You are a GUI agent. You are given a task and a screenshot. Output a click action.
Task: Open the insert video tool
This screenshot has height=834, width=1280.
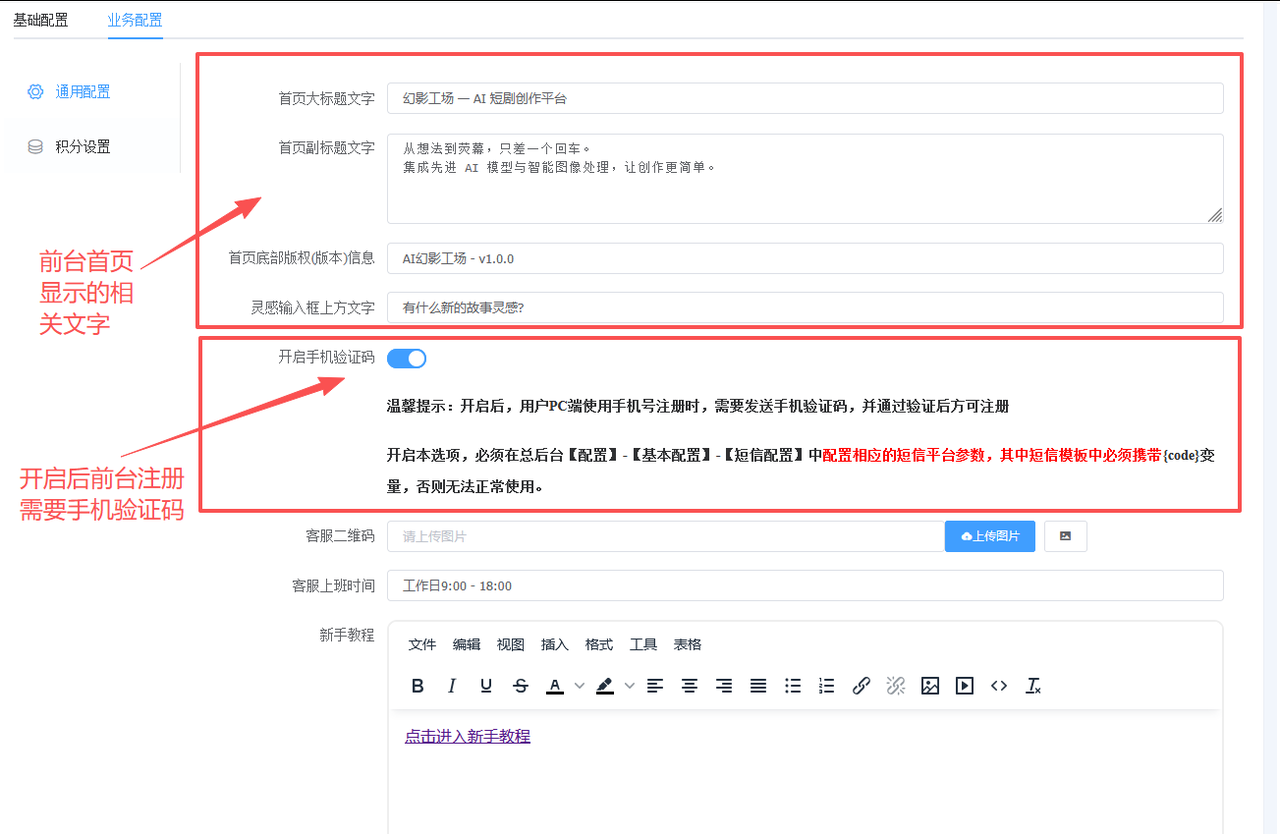[964, 686]
